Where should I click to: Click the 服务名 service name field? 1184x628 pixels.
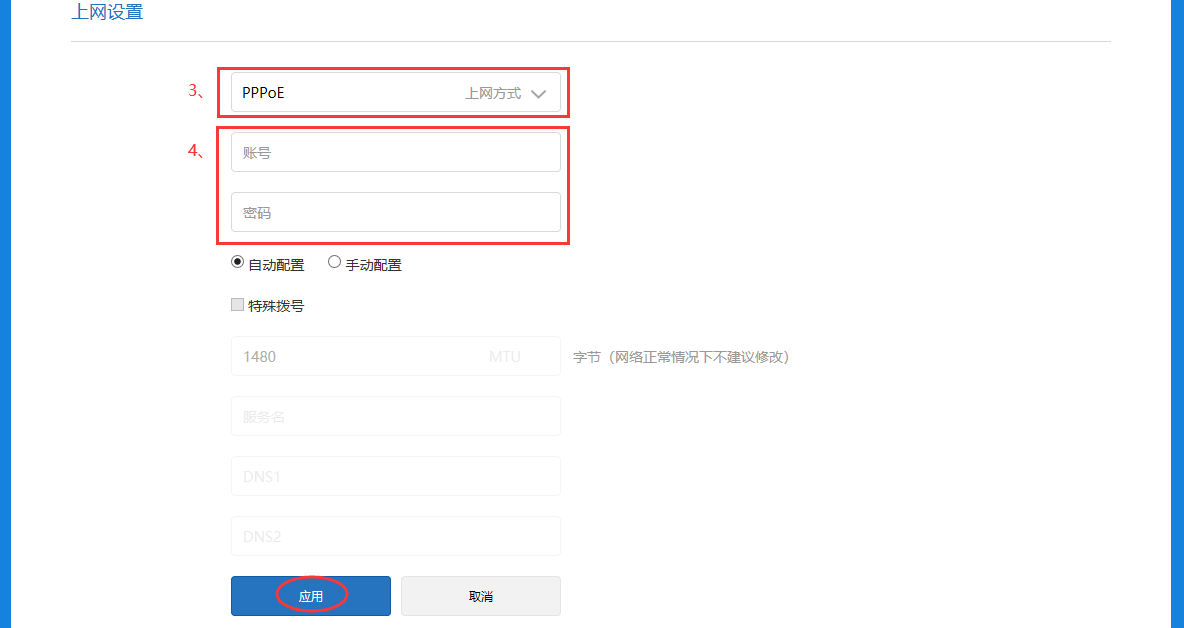395,417
